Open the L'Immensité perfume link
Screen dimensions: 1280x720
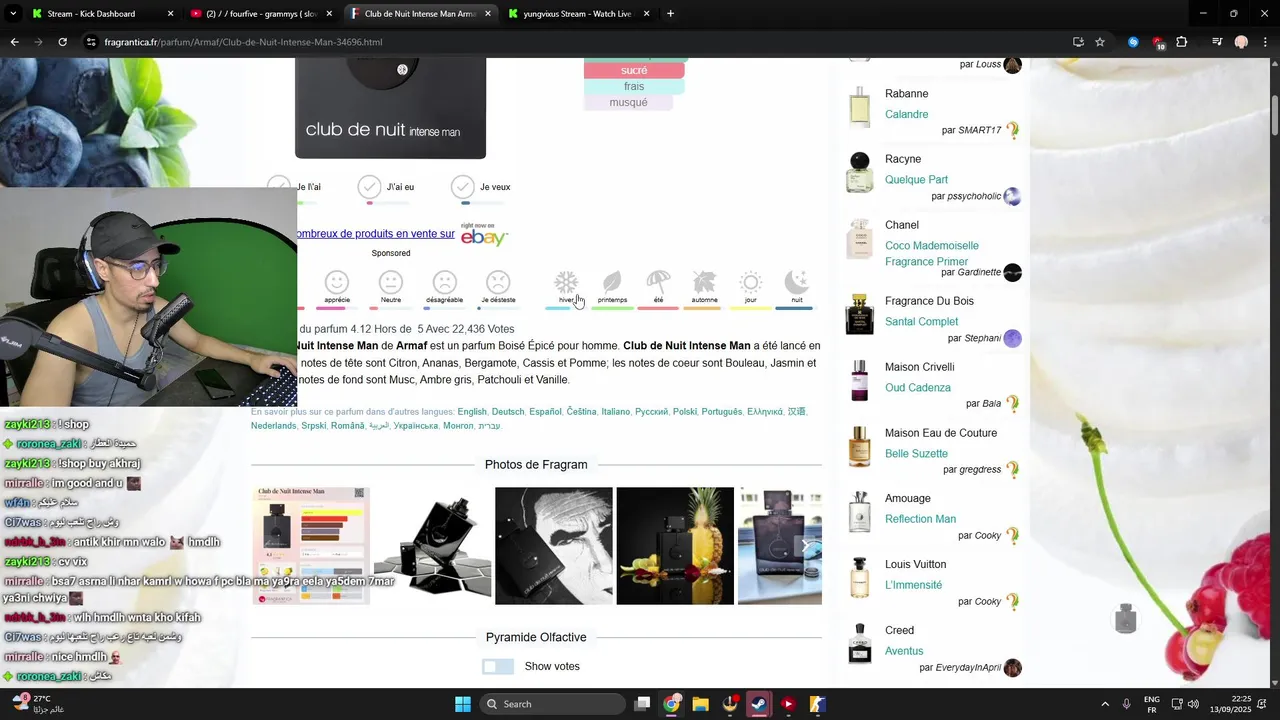click(913, 585)
